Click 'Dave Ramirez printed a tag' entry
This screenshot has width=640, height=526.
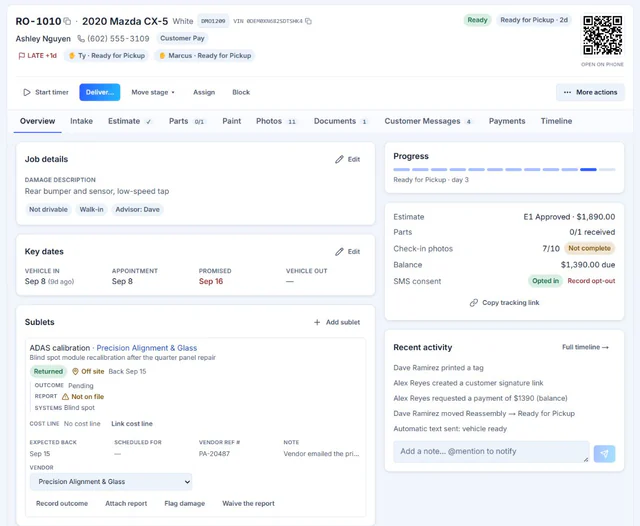438,368
